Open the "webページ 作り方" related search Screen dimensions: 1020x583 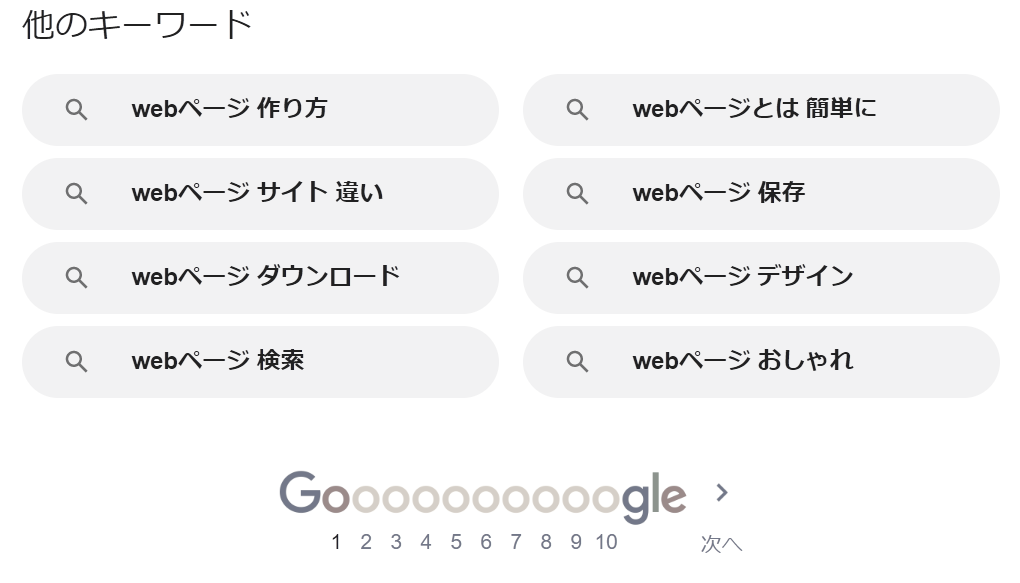point(229,109)
